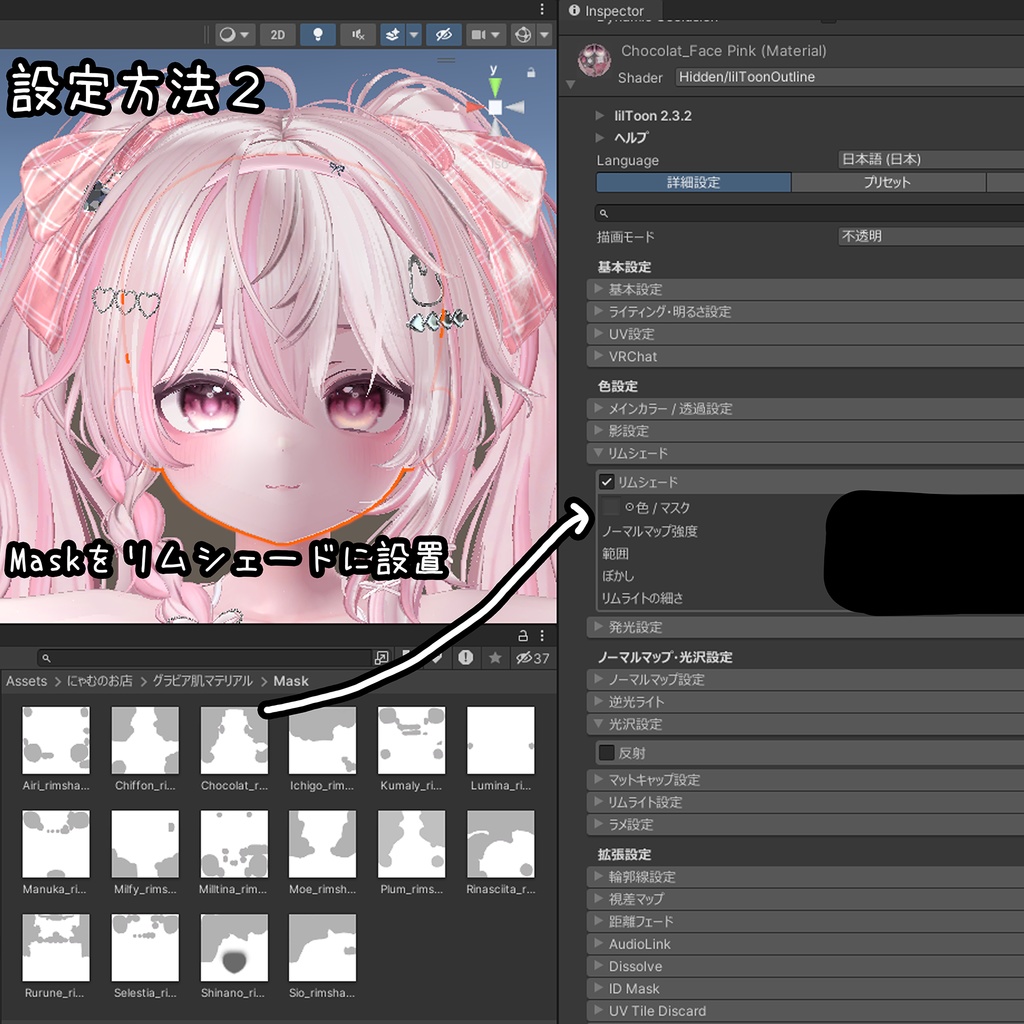Open the Gizmos globe dropdown arrow
Image resolution: width=1024 pixels, height=1024 pixels.
click(x=543, y=34)
